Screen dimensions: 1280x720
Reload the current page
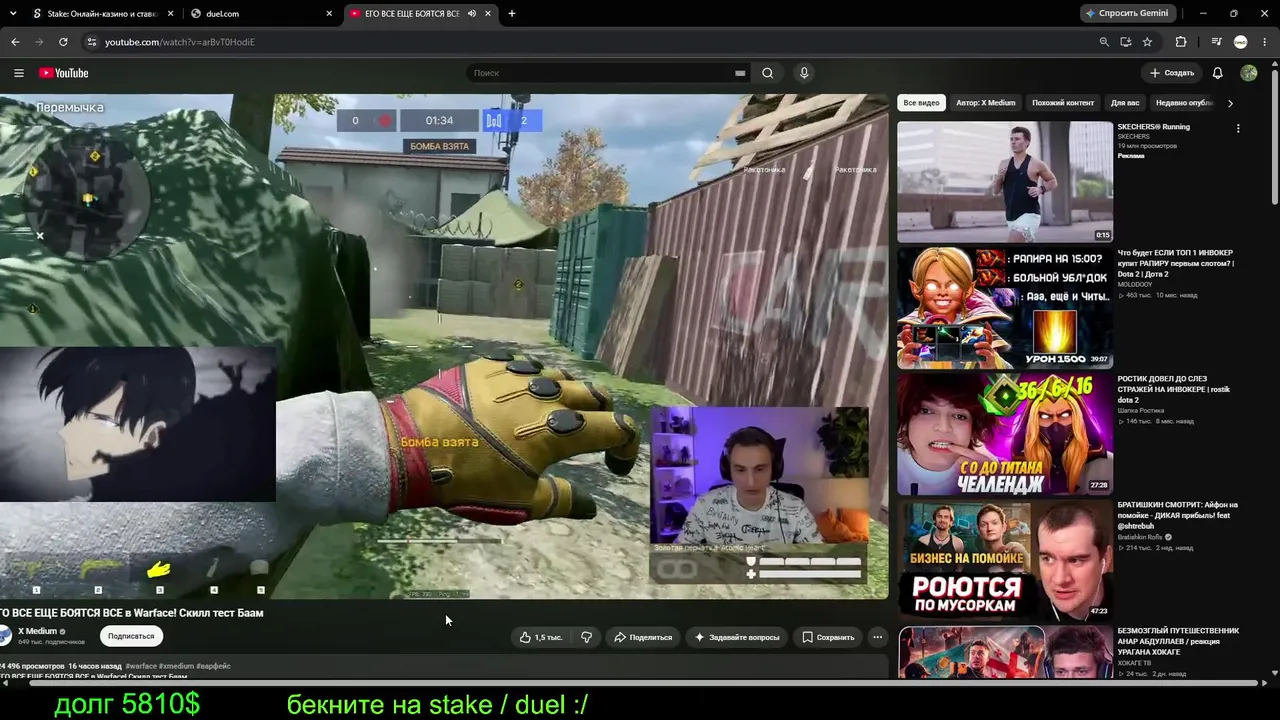coord(63,42)
